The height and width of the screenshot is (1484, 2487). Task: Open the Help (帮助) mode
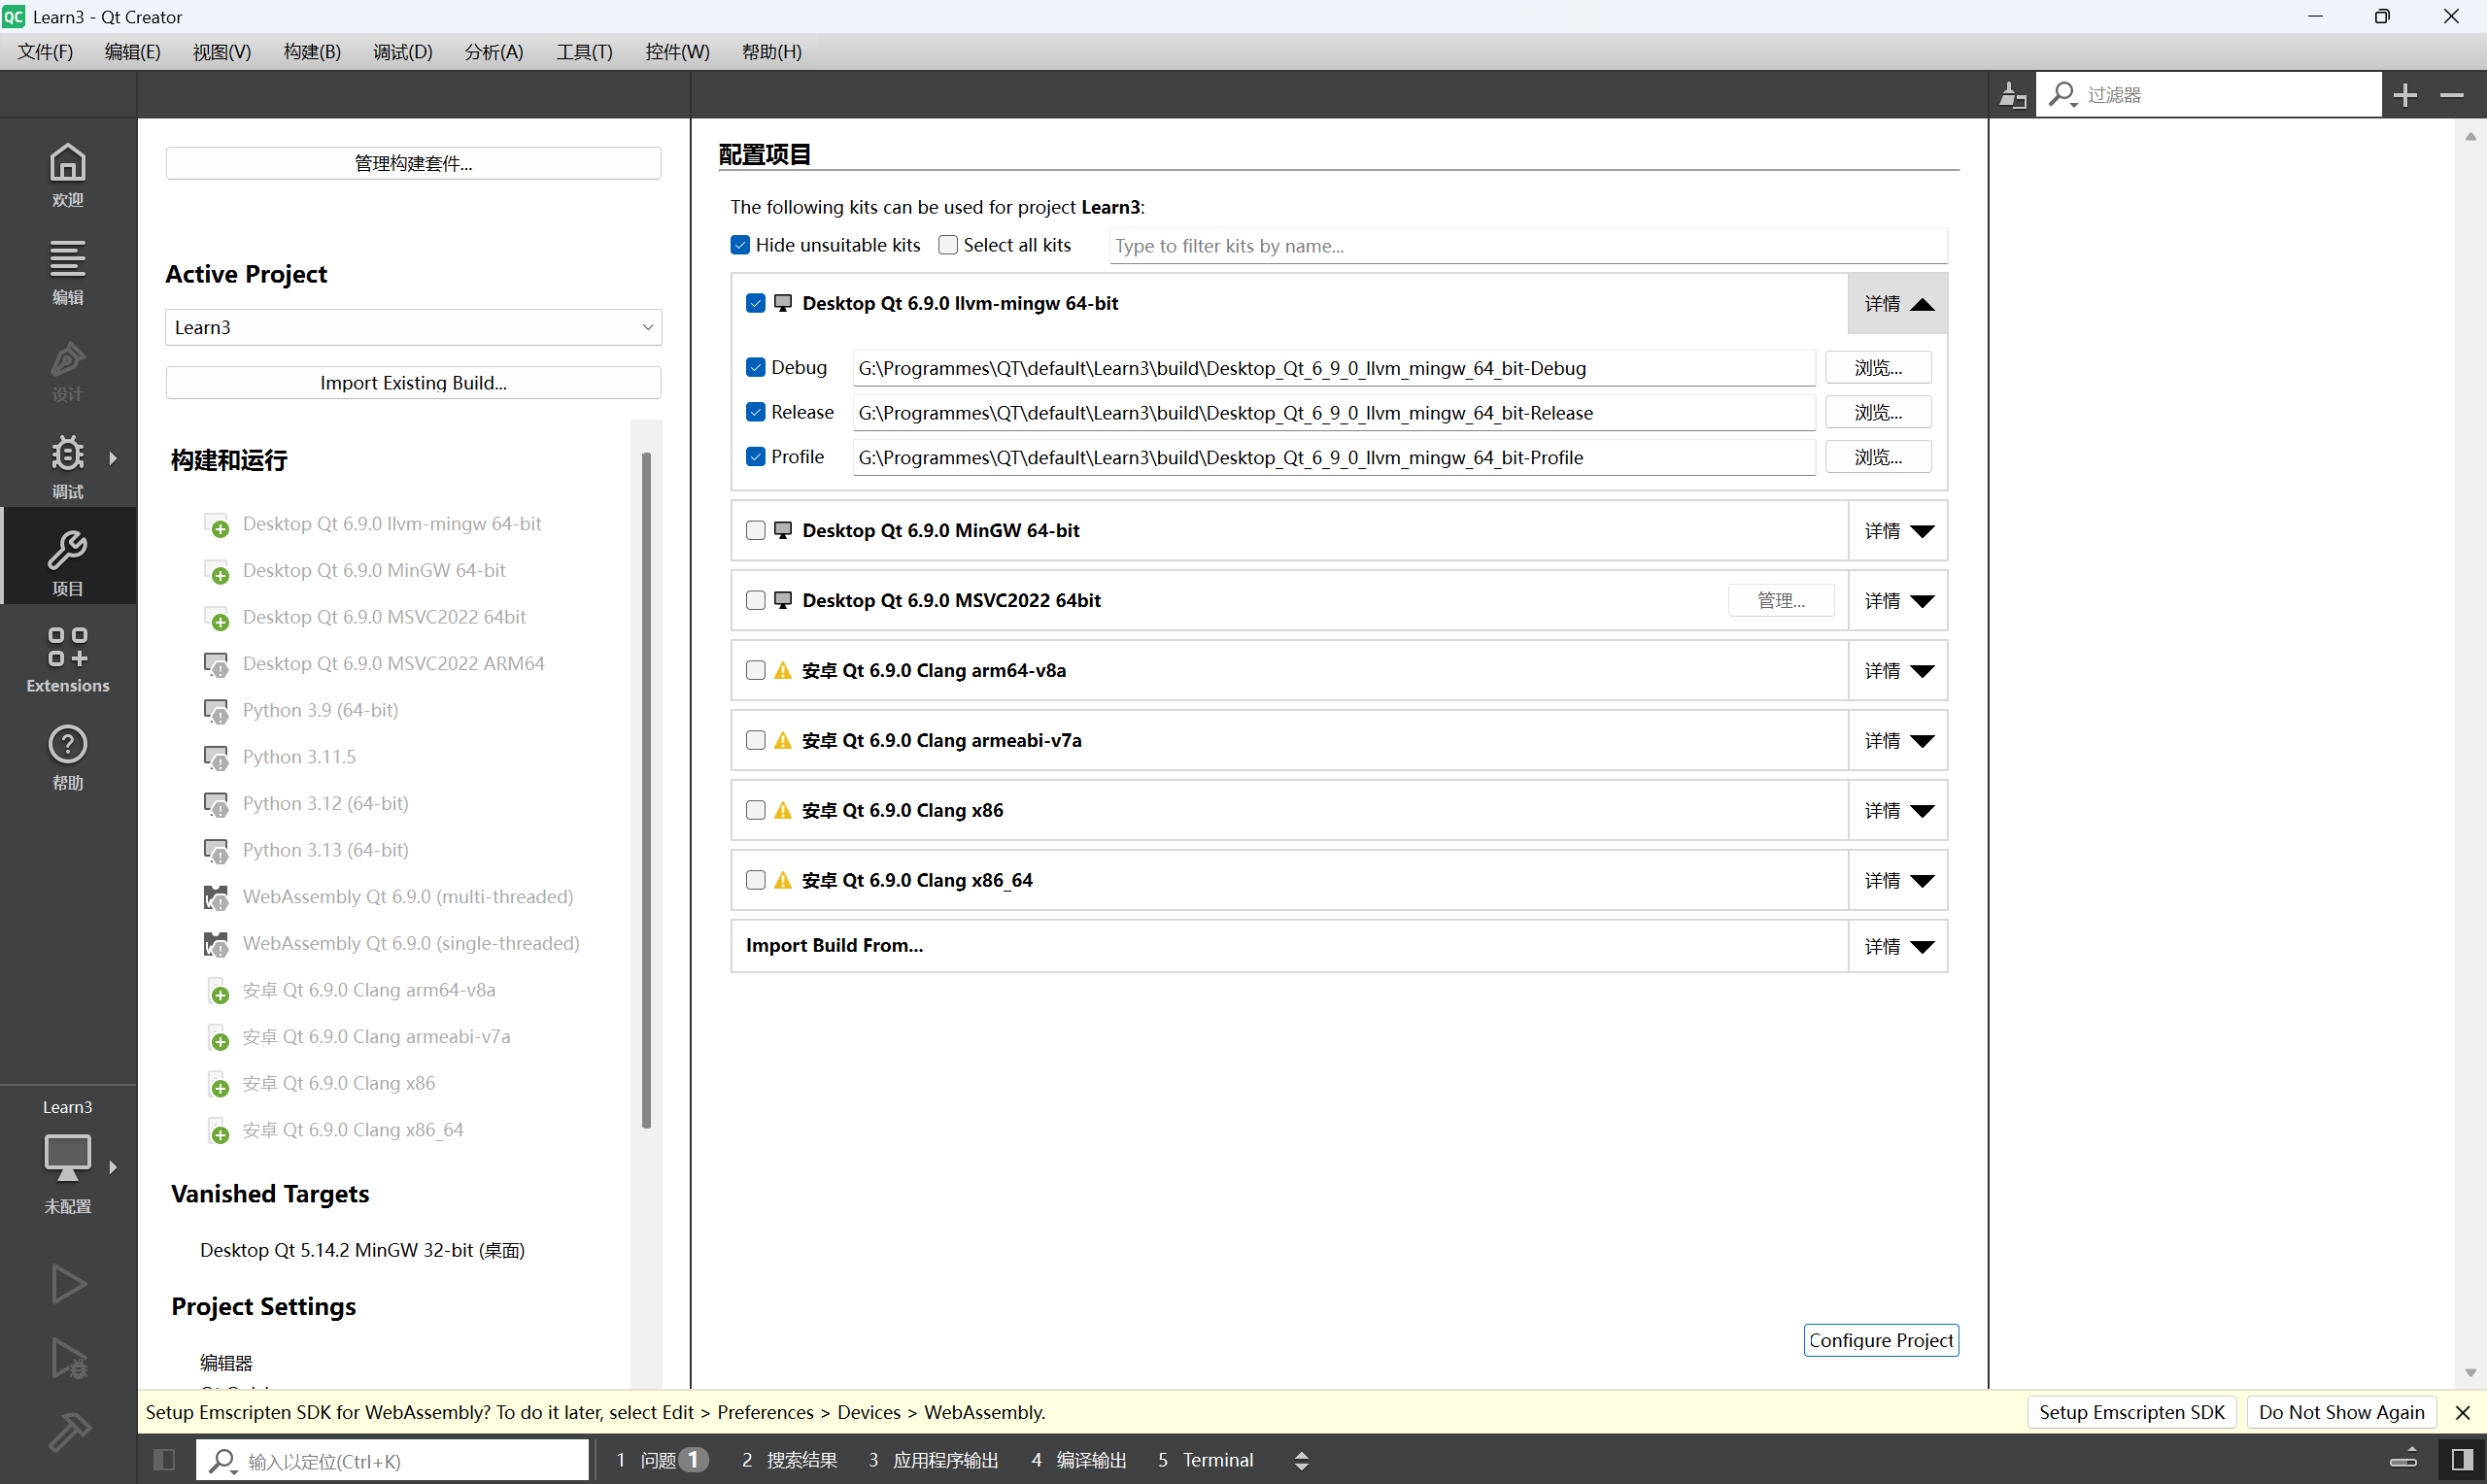[x=68, y=756]
